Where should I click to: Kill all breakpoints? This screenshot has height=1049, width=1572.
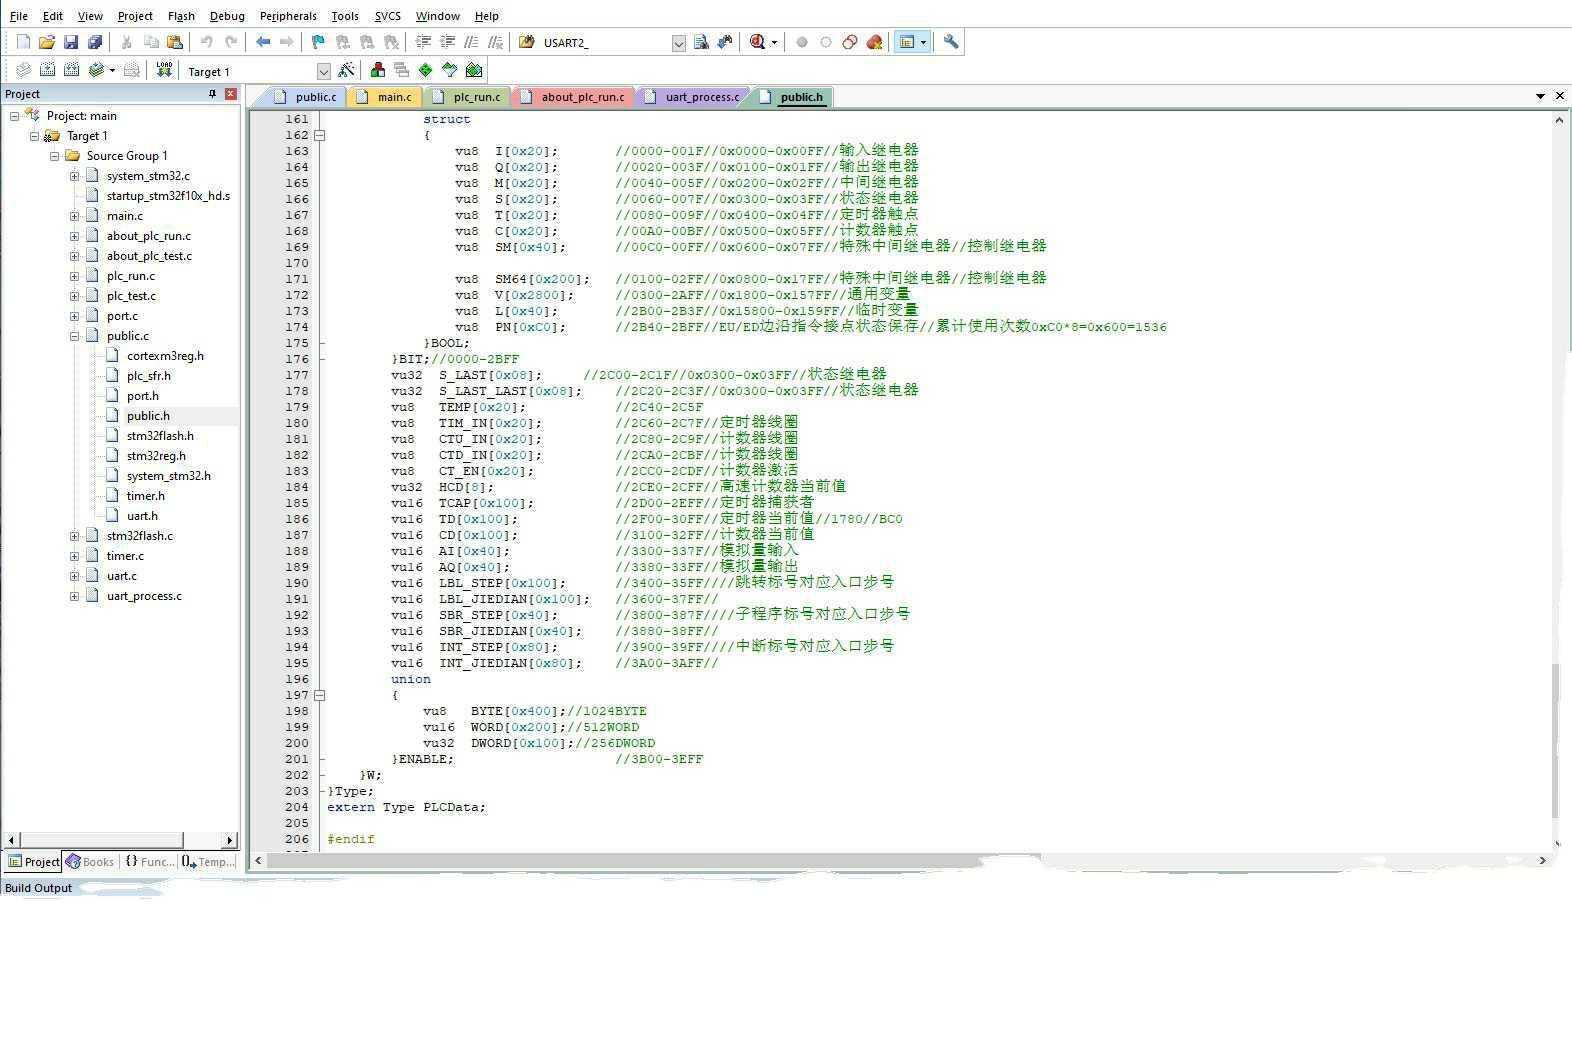click(874, 42)
